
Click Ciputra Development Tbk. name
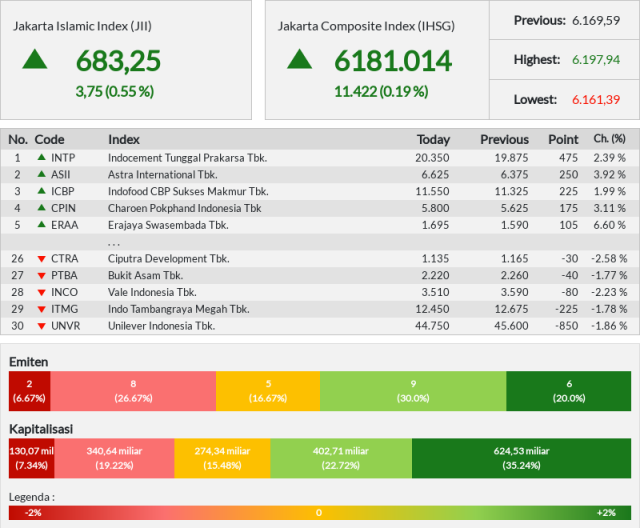pyautogui.click(x=169, y=259)
